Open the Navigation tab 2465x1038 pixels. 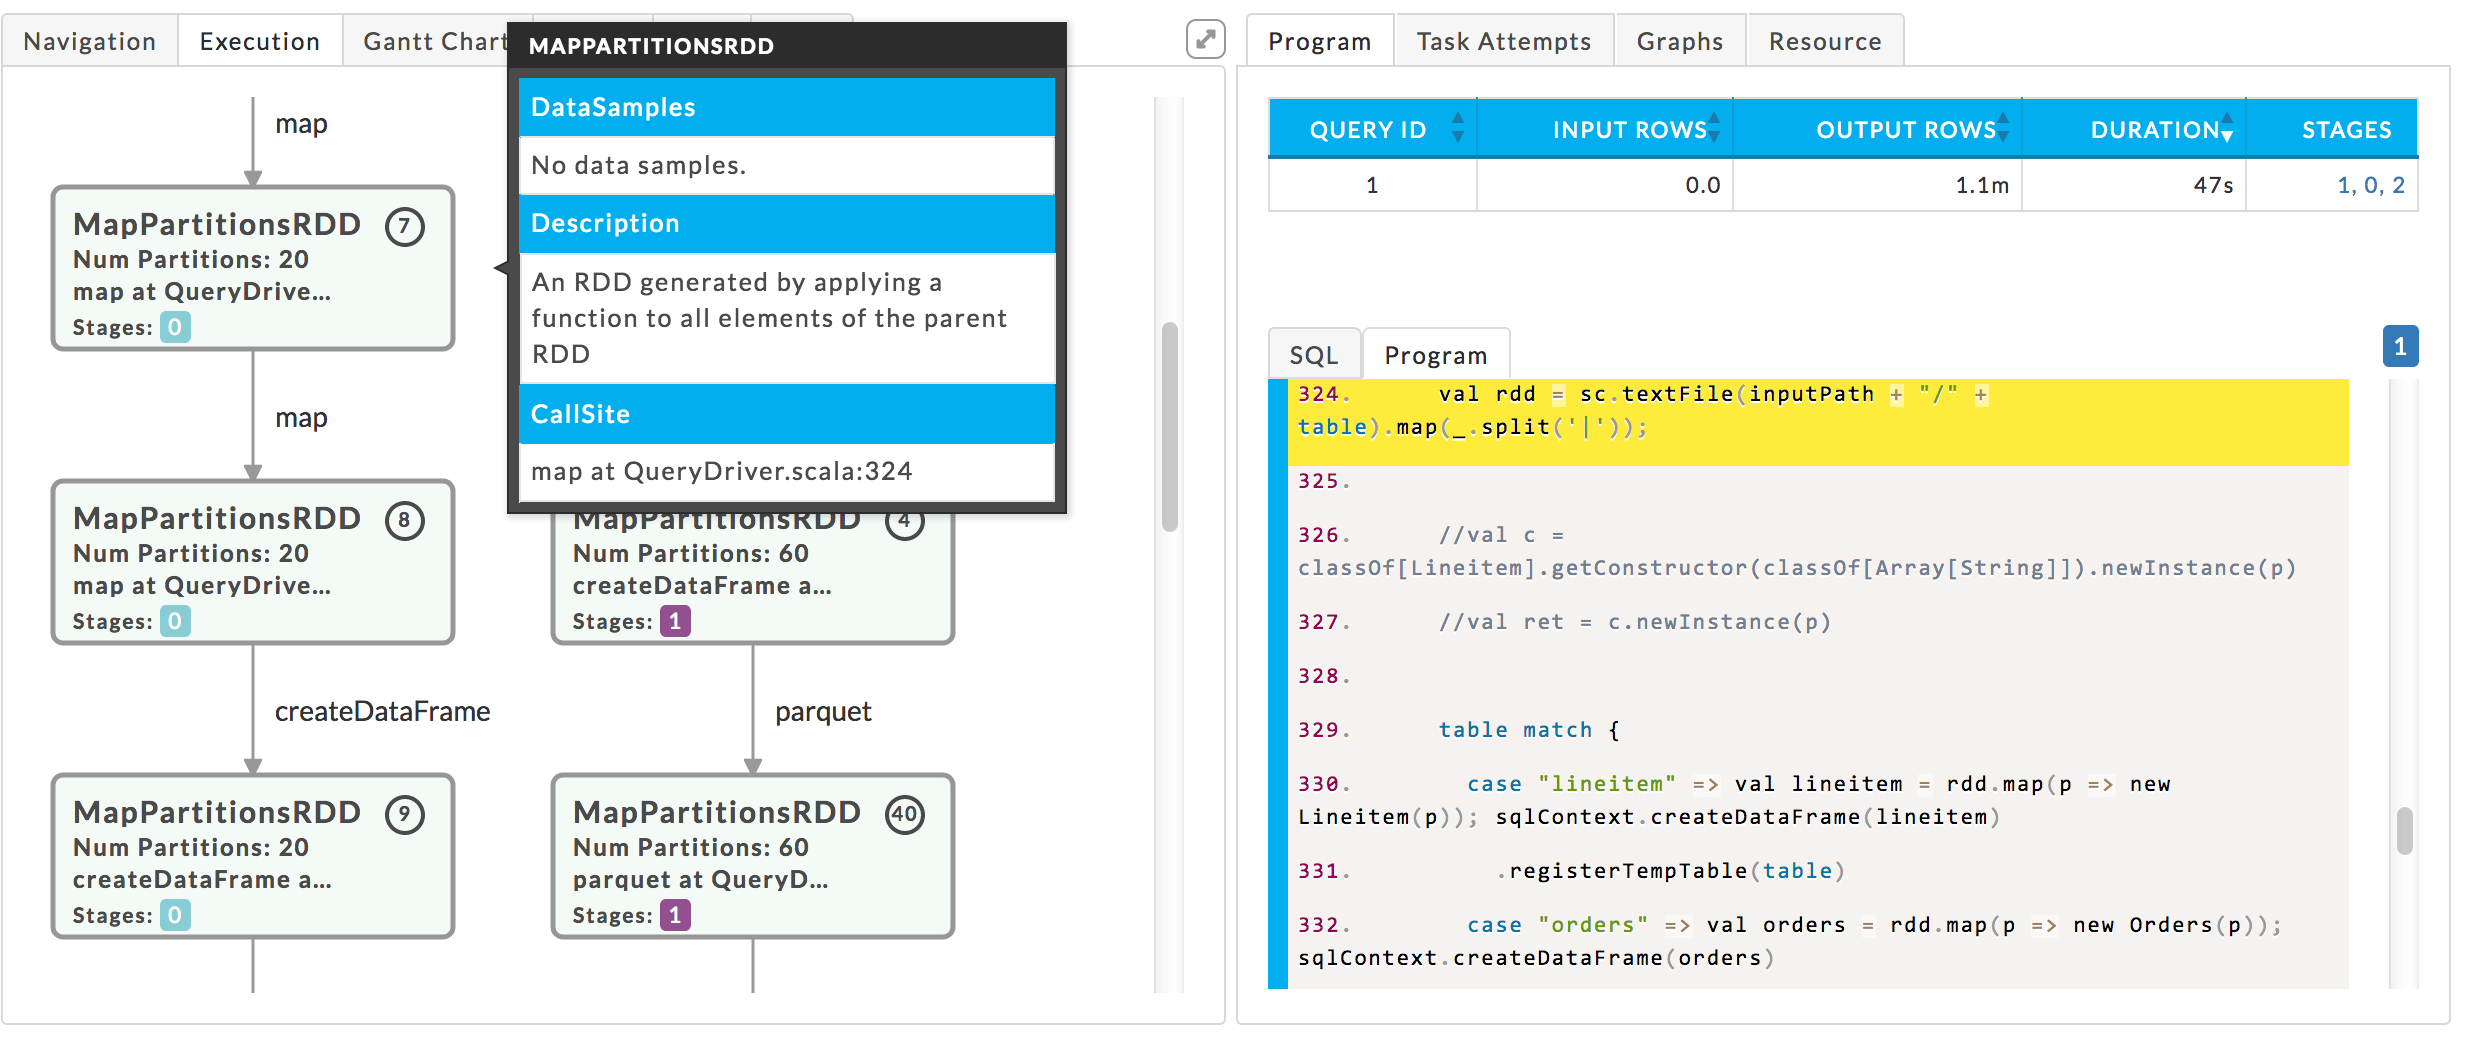pyautogui.click(x=90, y=42)
